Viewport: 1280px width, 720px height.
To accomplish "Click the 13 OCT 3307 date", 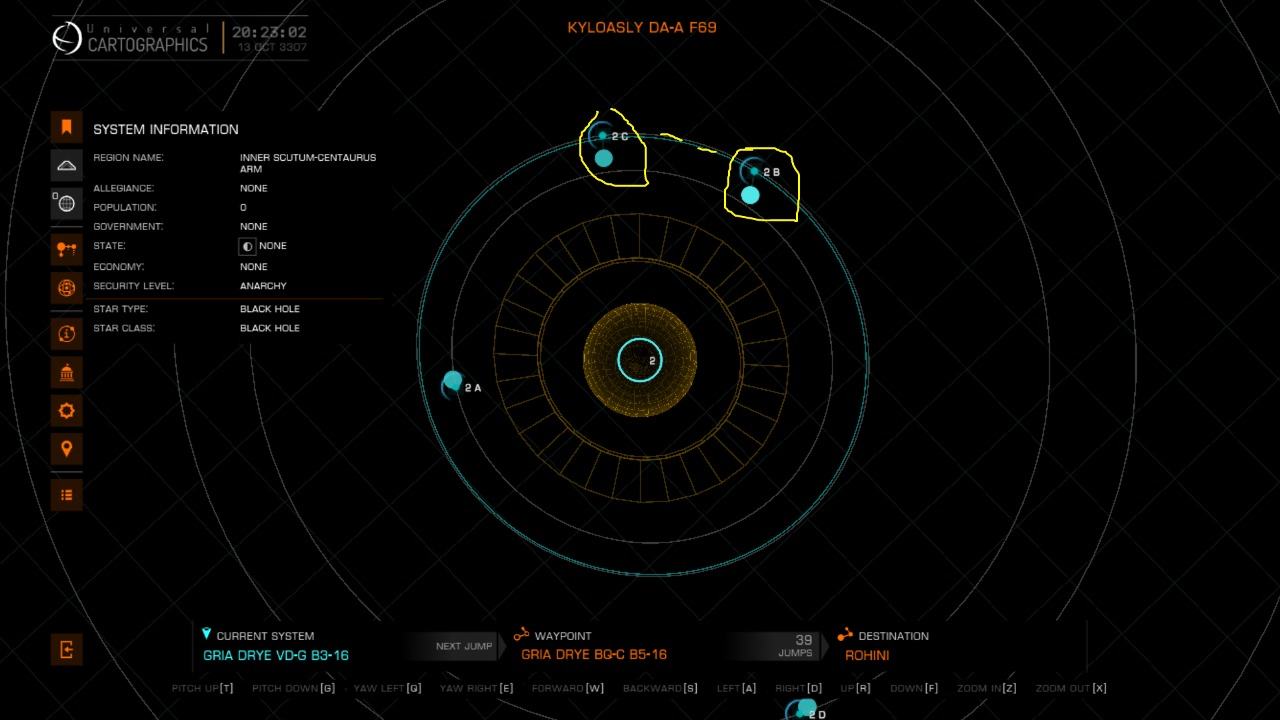I will pyautogui.click(x=272, y=47).
